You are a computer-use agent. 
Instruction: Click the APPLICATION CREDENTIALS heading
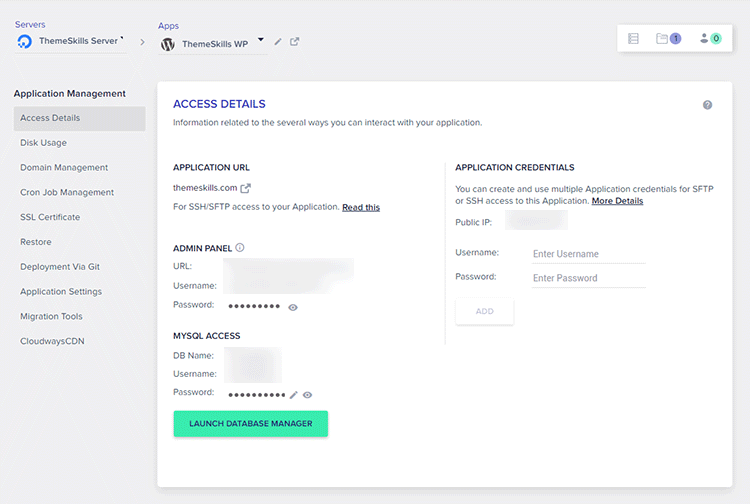coord(515,167)
